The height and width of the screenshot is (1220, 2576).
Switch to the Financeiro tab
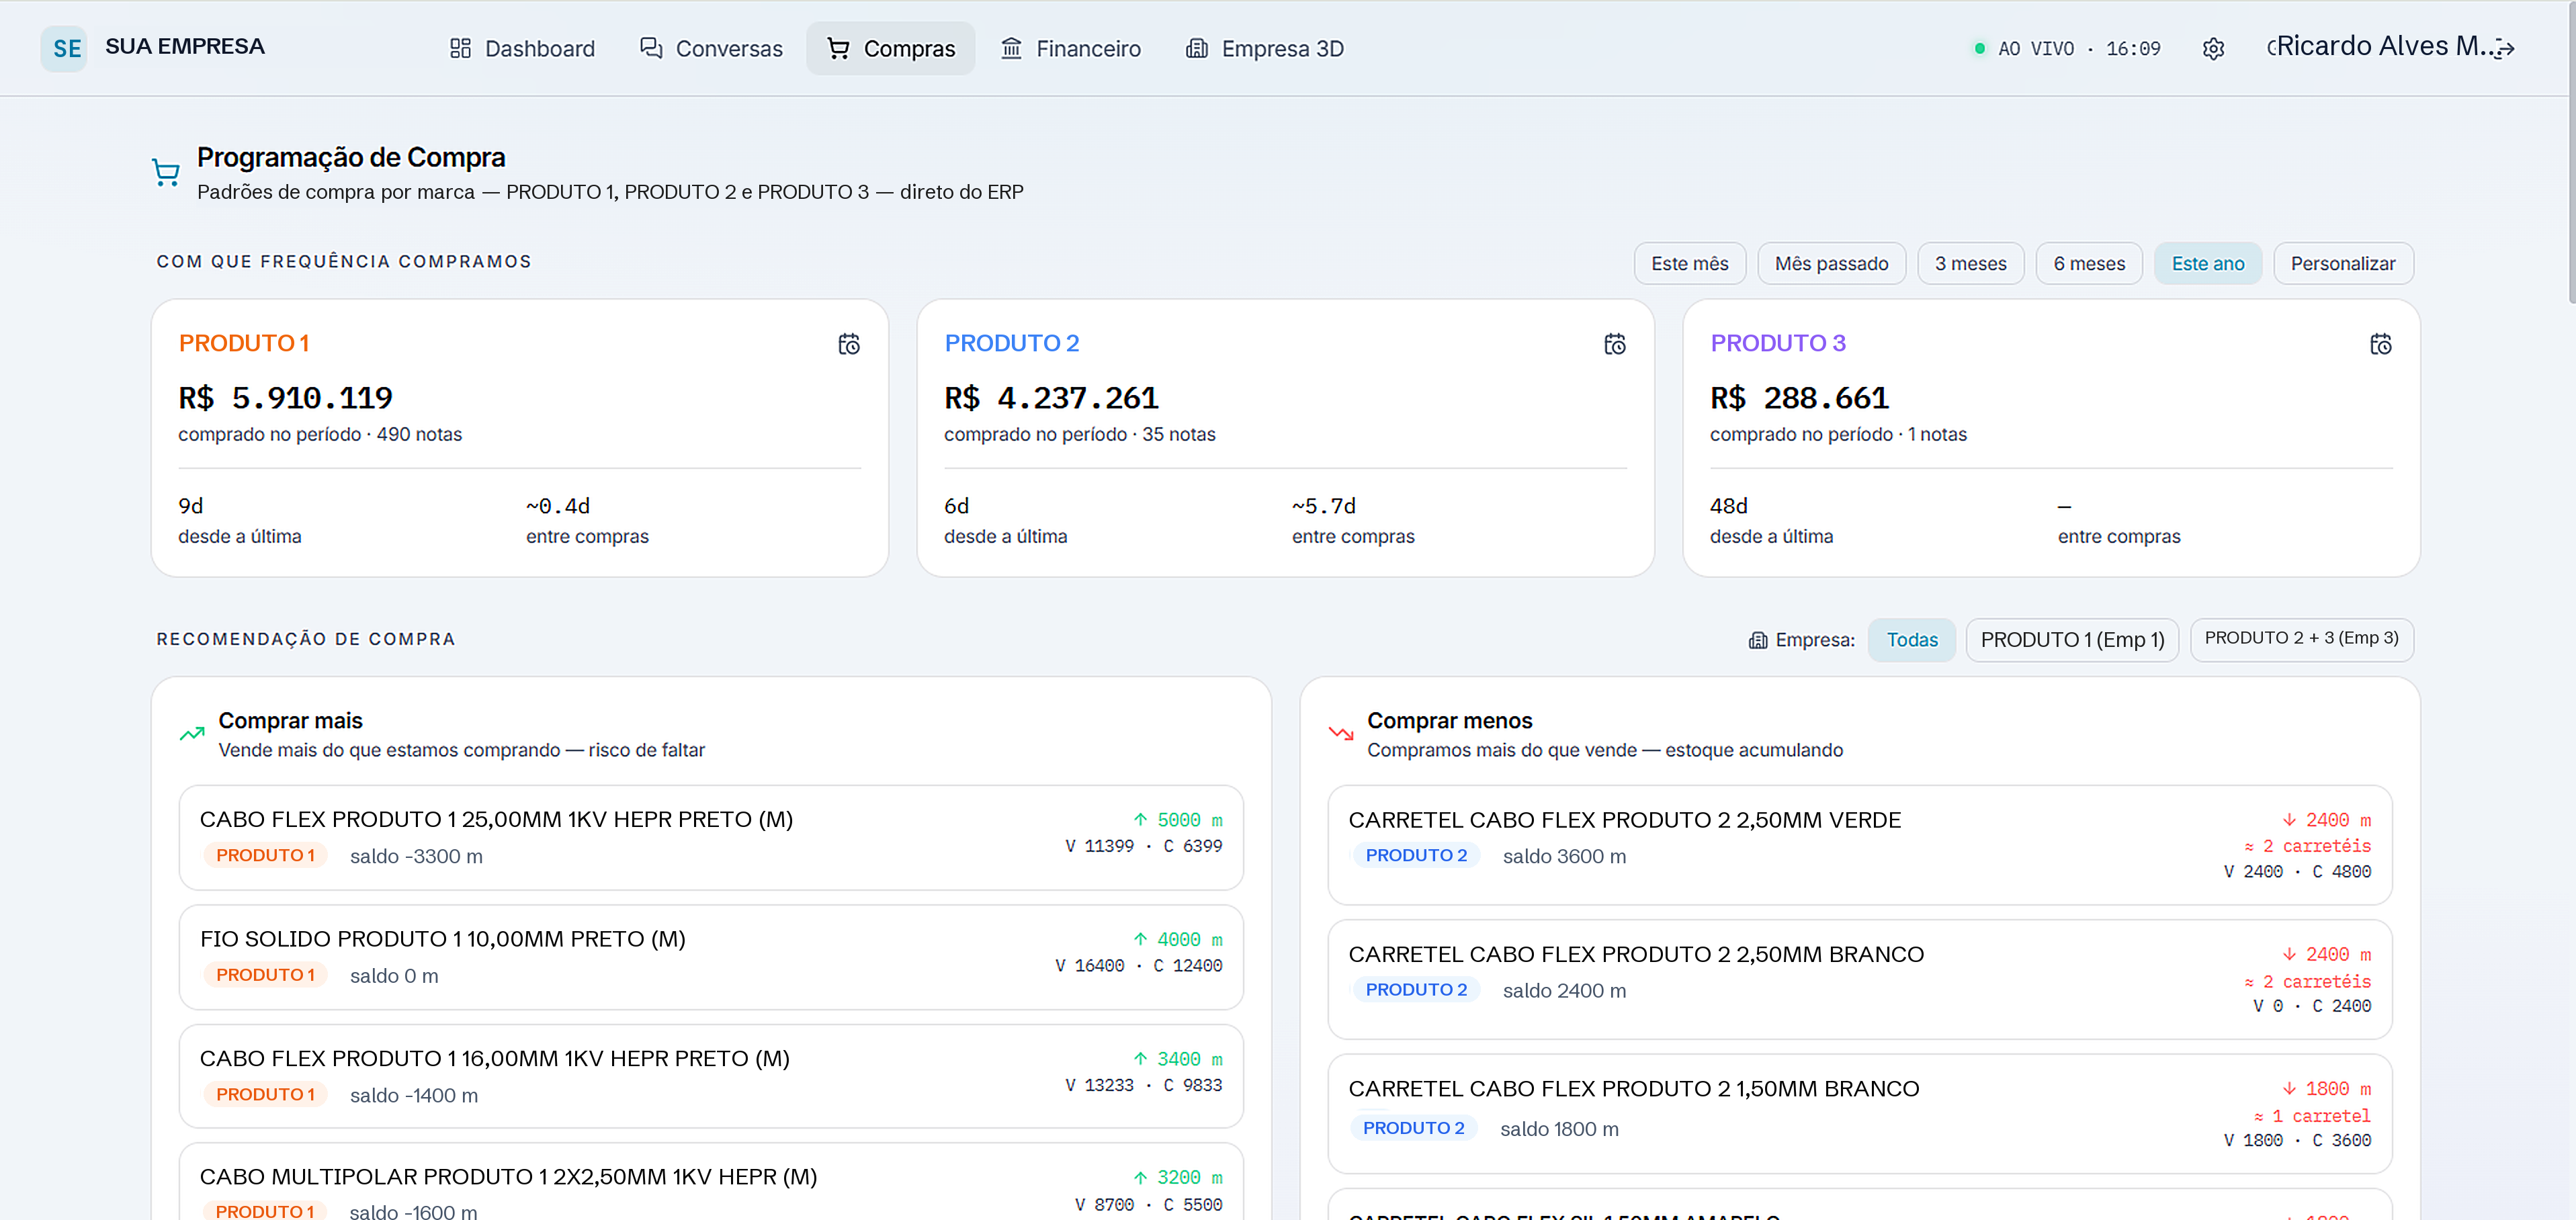[1070, 49]
